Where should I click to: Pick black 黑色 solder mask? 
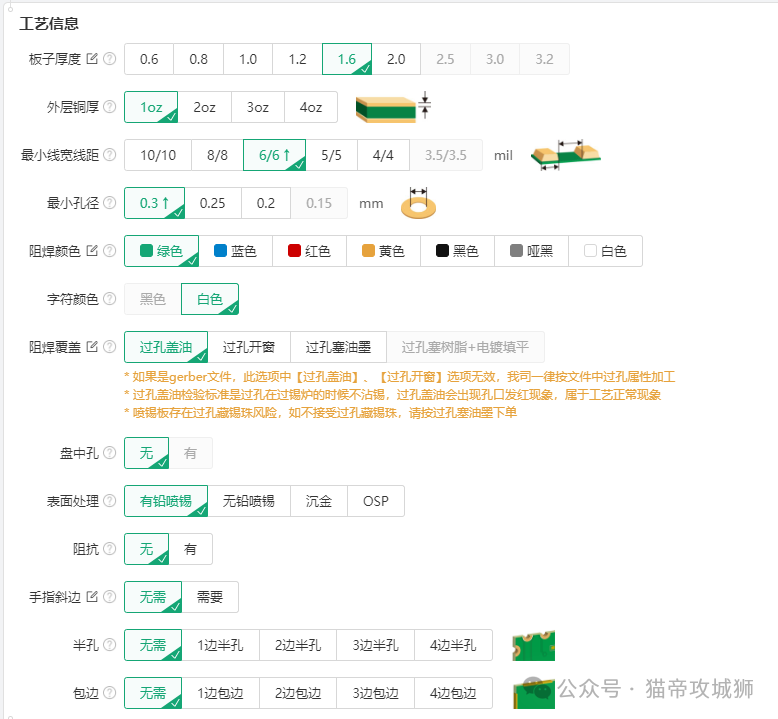pyautogui.click(x=457, y=251)
